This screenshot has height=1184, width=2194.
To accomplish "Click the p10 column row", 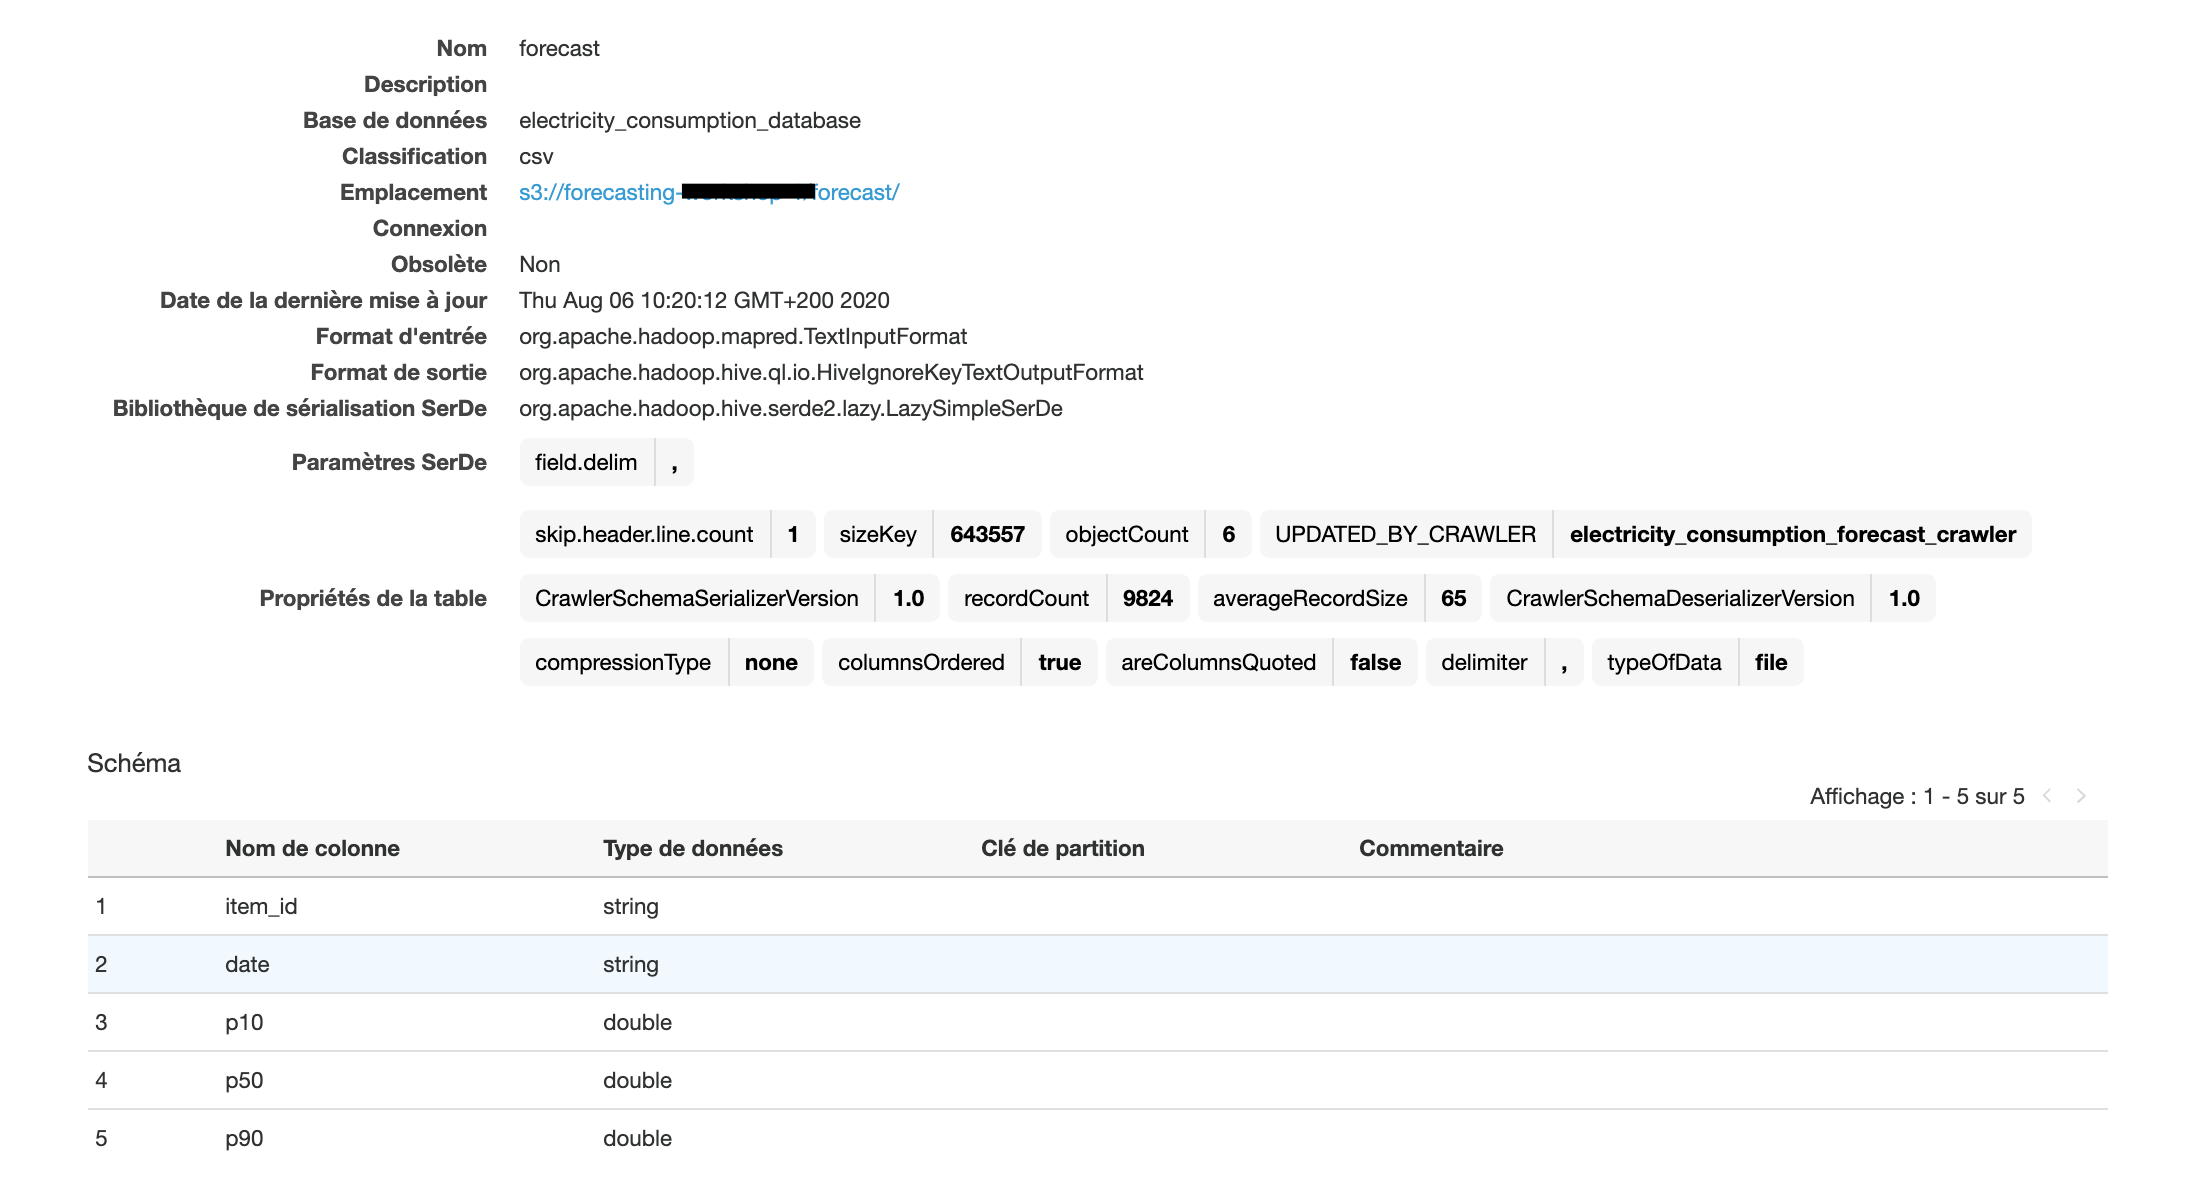I will click(244, 1022).
